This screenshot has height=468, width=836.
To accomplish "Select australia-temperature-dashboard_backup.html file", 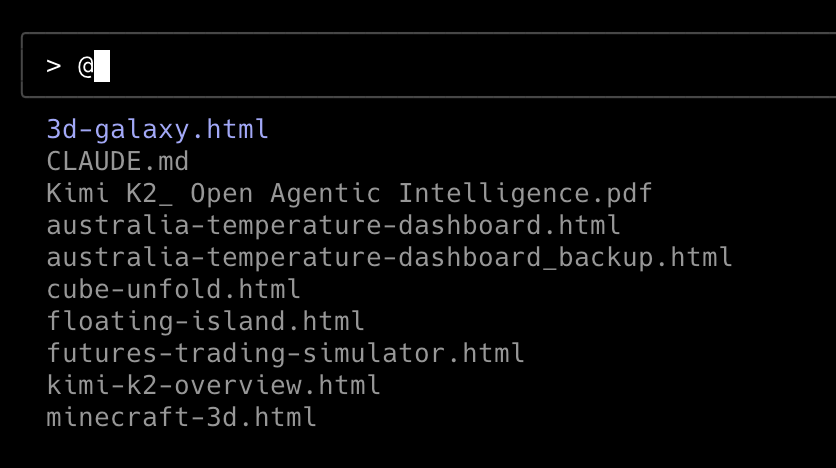I will click(x=389, y=257).
